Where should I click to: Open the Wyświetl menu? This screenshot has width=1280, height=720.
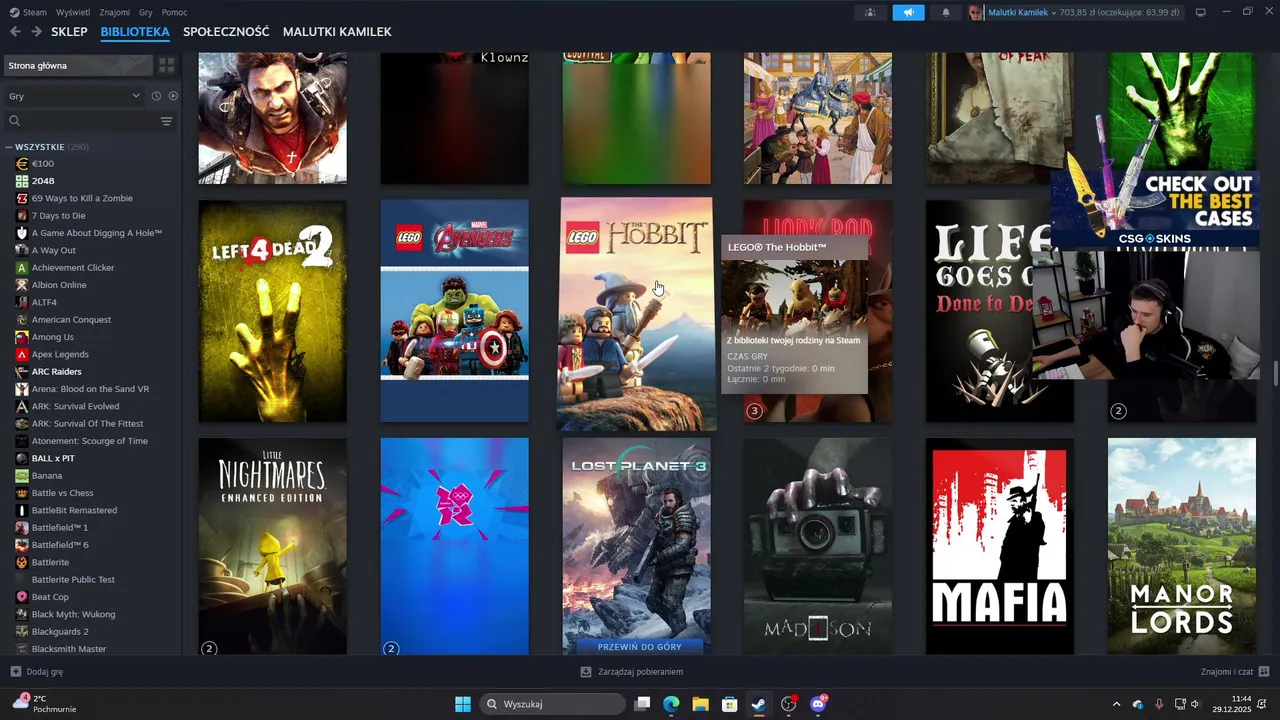pos(72,12)
